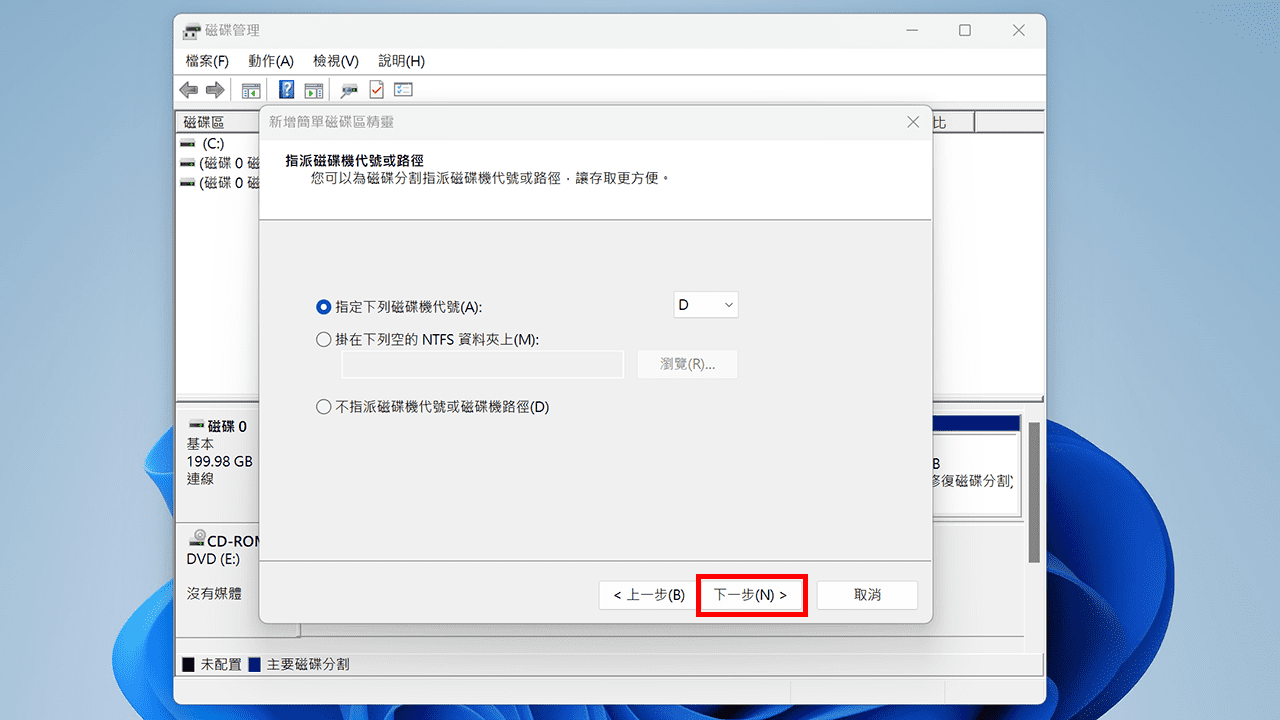Click the NTFS folder path input field
The image size is (1280, 720).
click(482, 364)
